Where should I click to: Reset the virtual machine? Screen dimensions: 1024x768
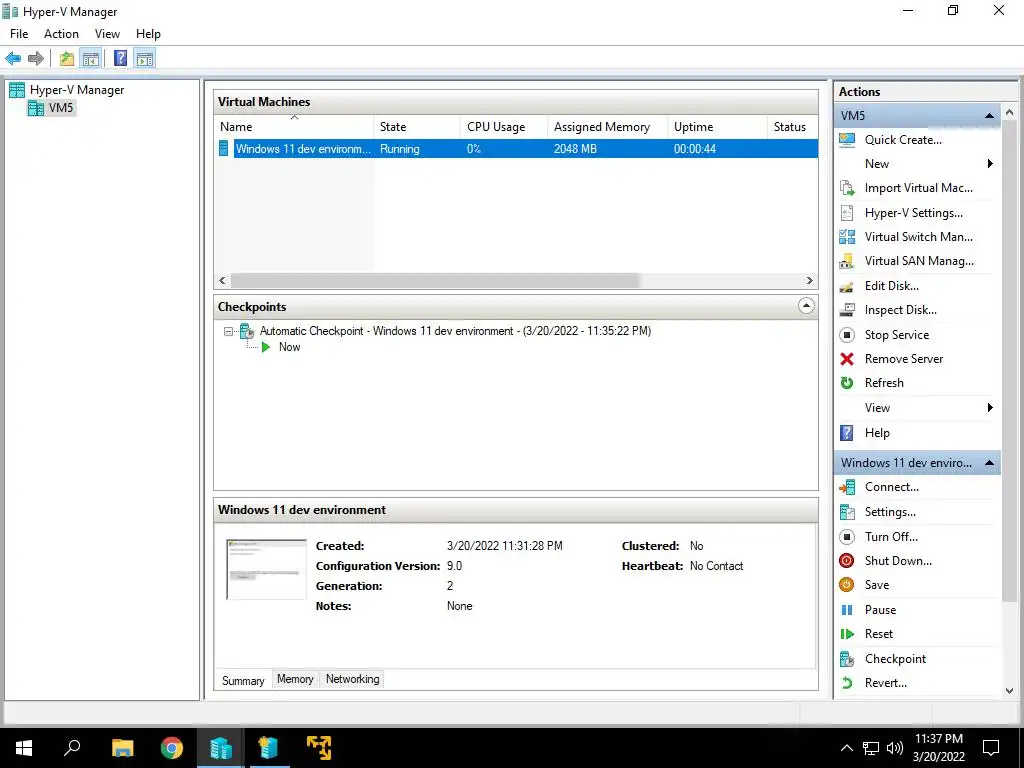[878, 634]
